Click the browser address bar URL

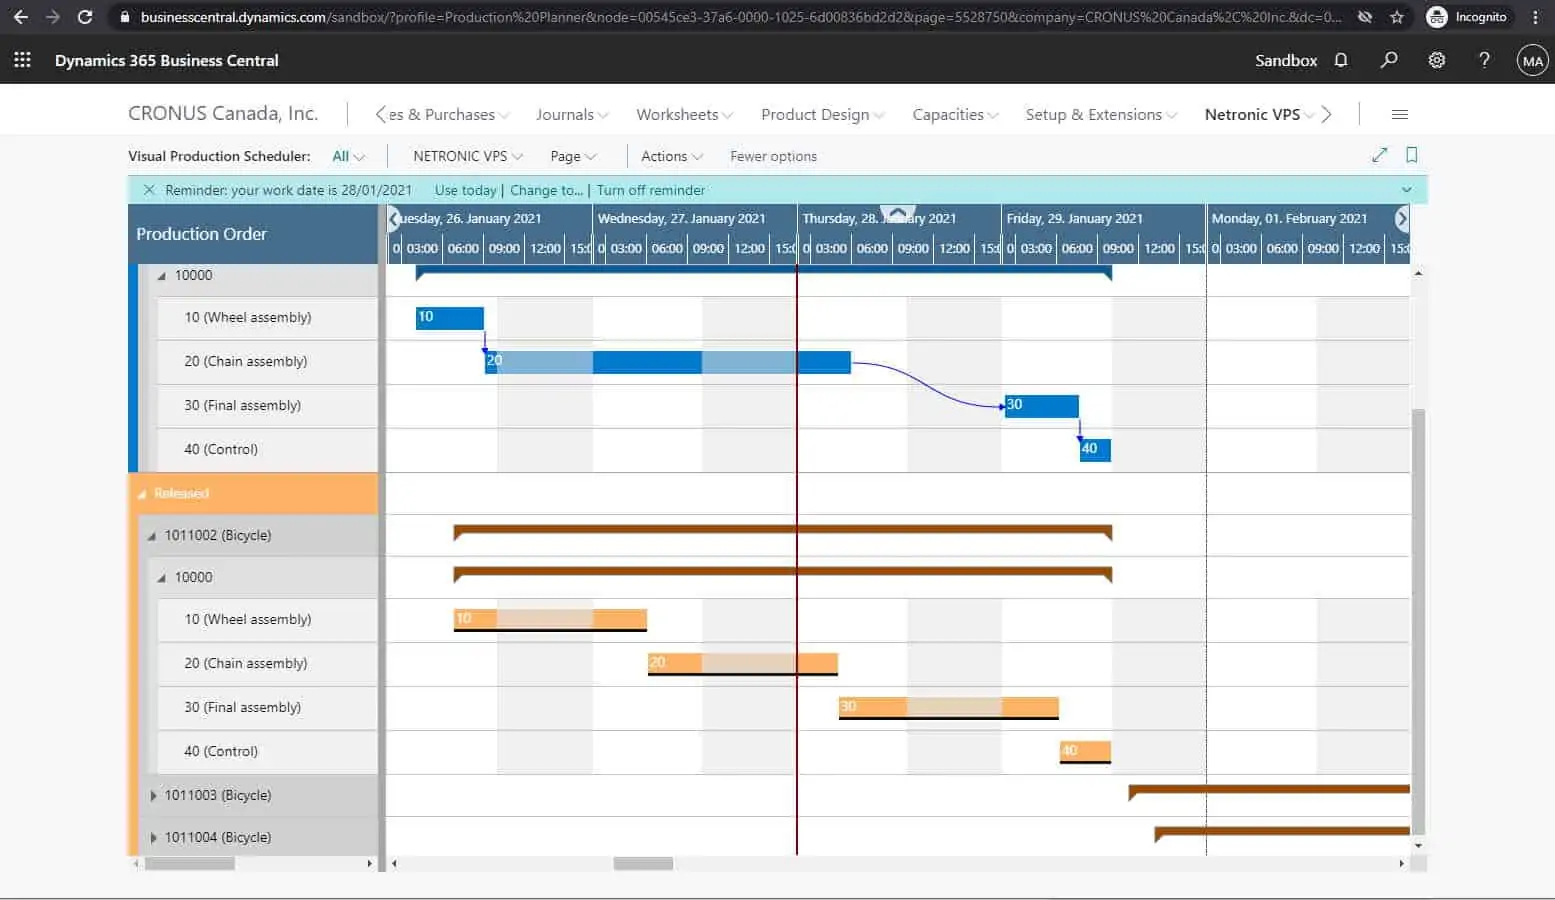(x=740, y=17)
